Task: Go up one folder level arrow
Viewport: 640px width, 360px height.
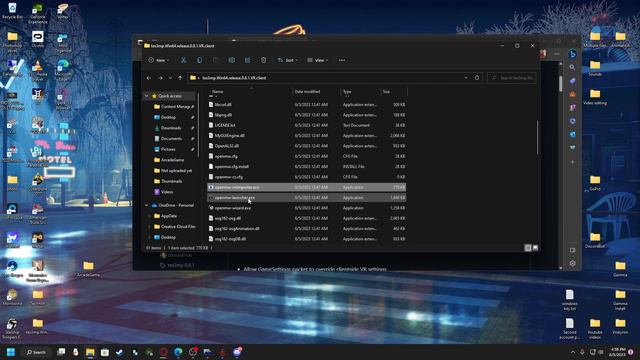Action: (180, 78)
